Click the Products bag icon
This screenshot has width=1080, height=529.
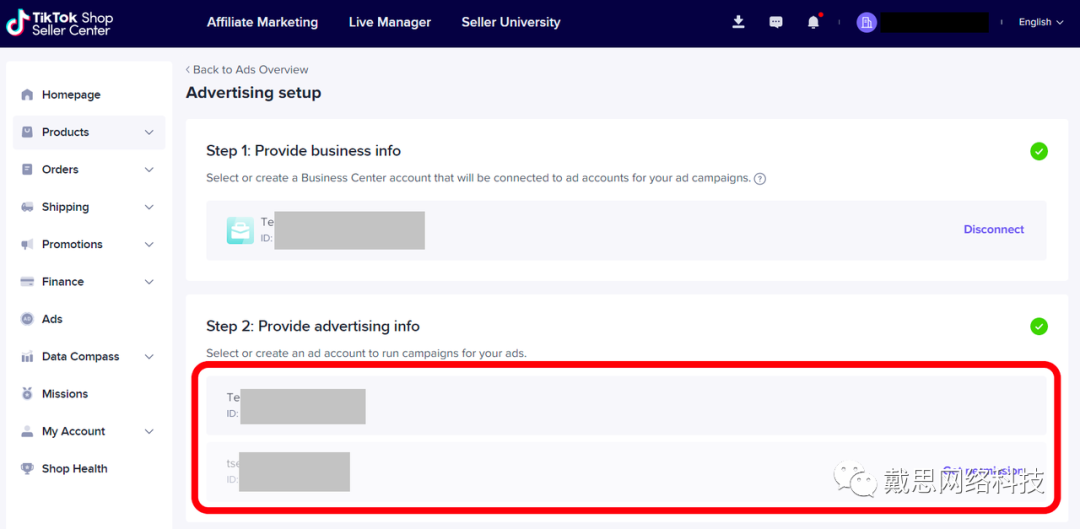click(28, 132)
